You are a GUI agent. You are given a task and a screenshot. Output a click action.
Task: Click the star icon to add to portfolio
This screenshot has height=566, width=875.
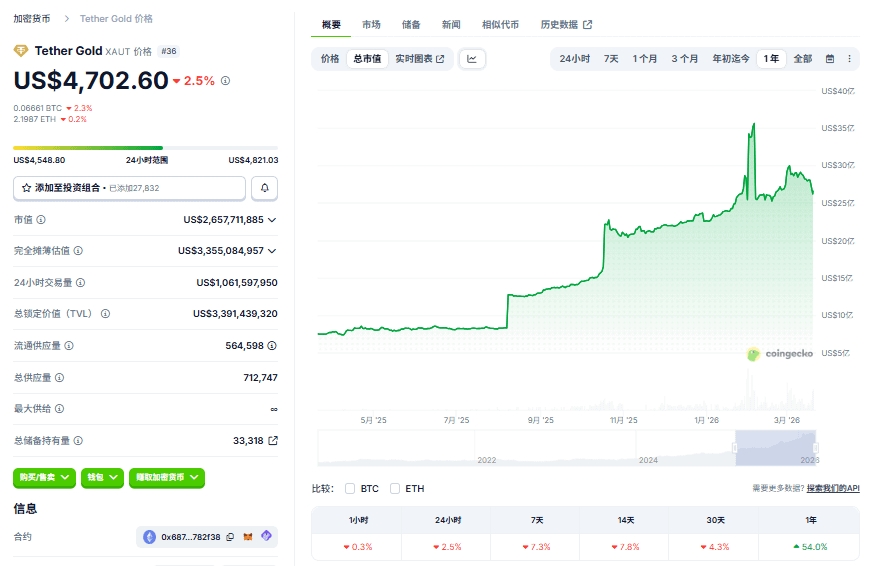pyautogui.click(x=26, y=188)
